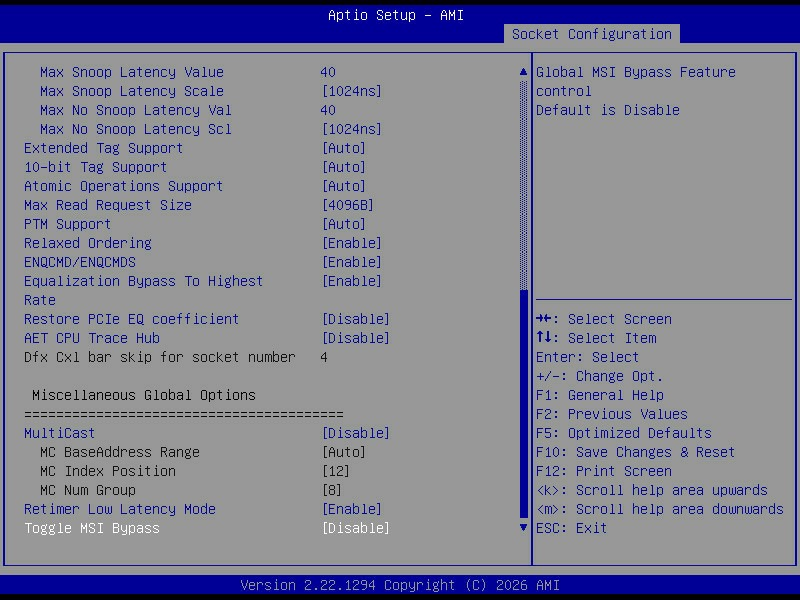This screenshot has height=600, width=800.
Task: Open Max Snoop Latency Scale [1024ns] option
Action: tap(352, 91)
